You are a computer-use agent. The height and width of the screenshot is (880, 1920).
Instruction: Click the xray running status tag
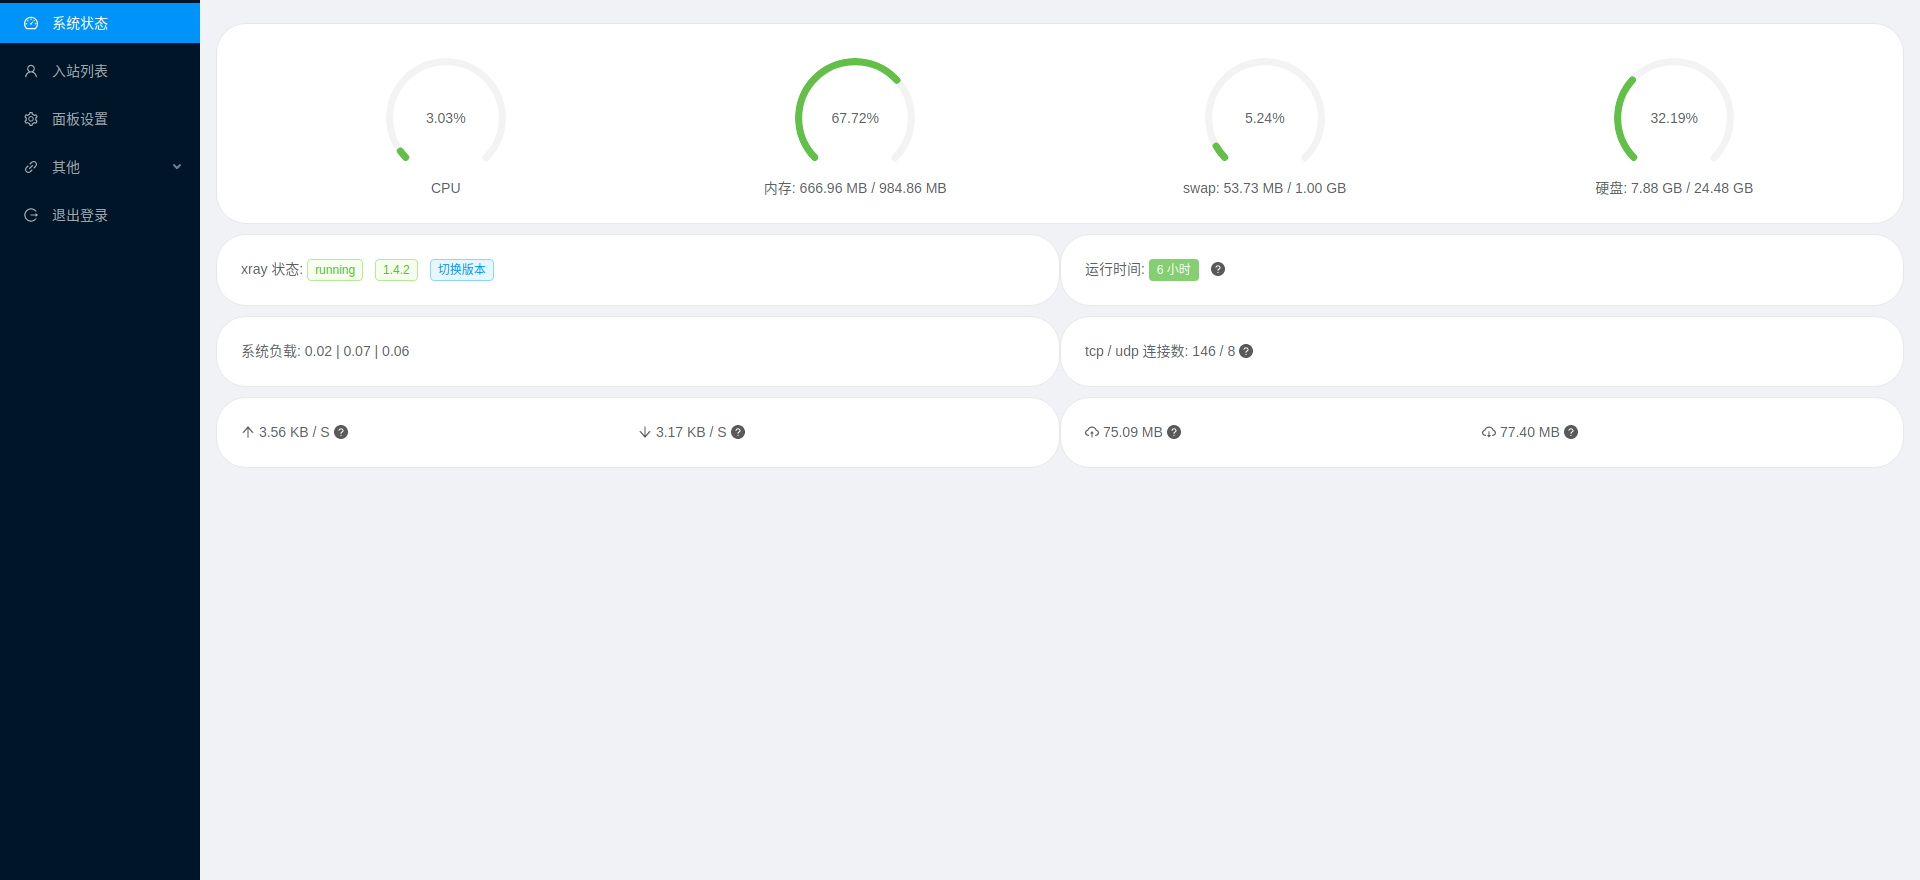point(334,270)
